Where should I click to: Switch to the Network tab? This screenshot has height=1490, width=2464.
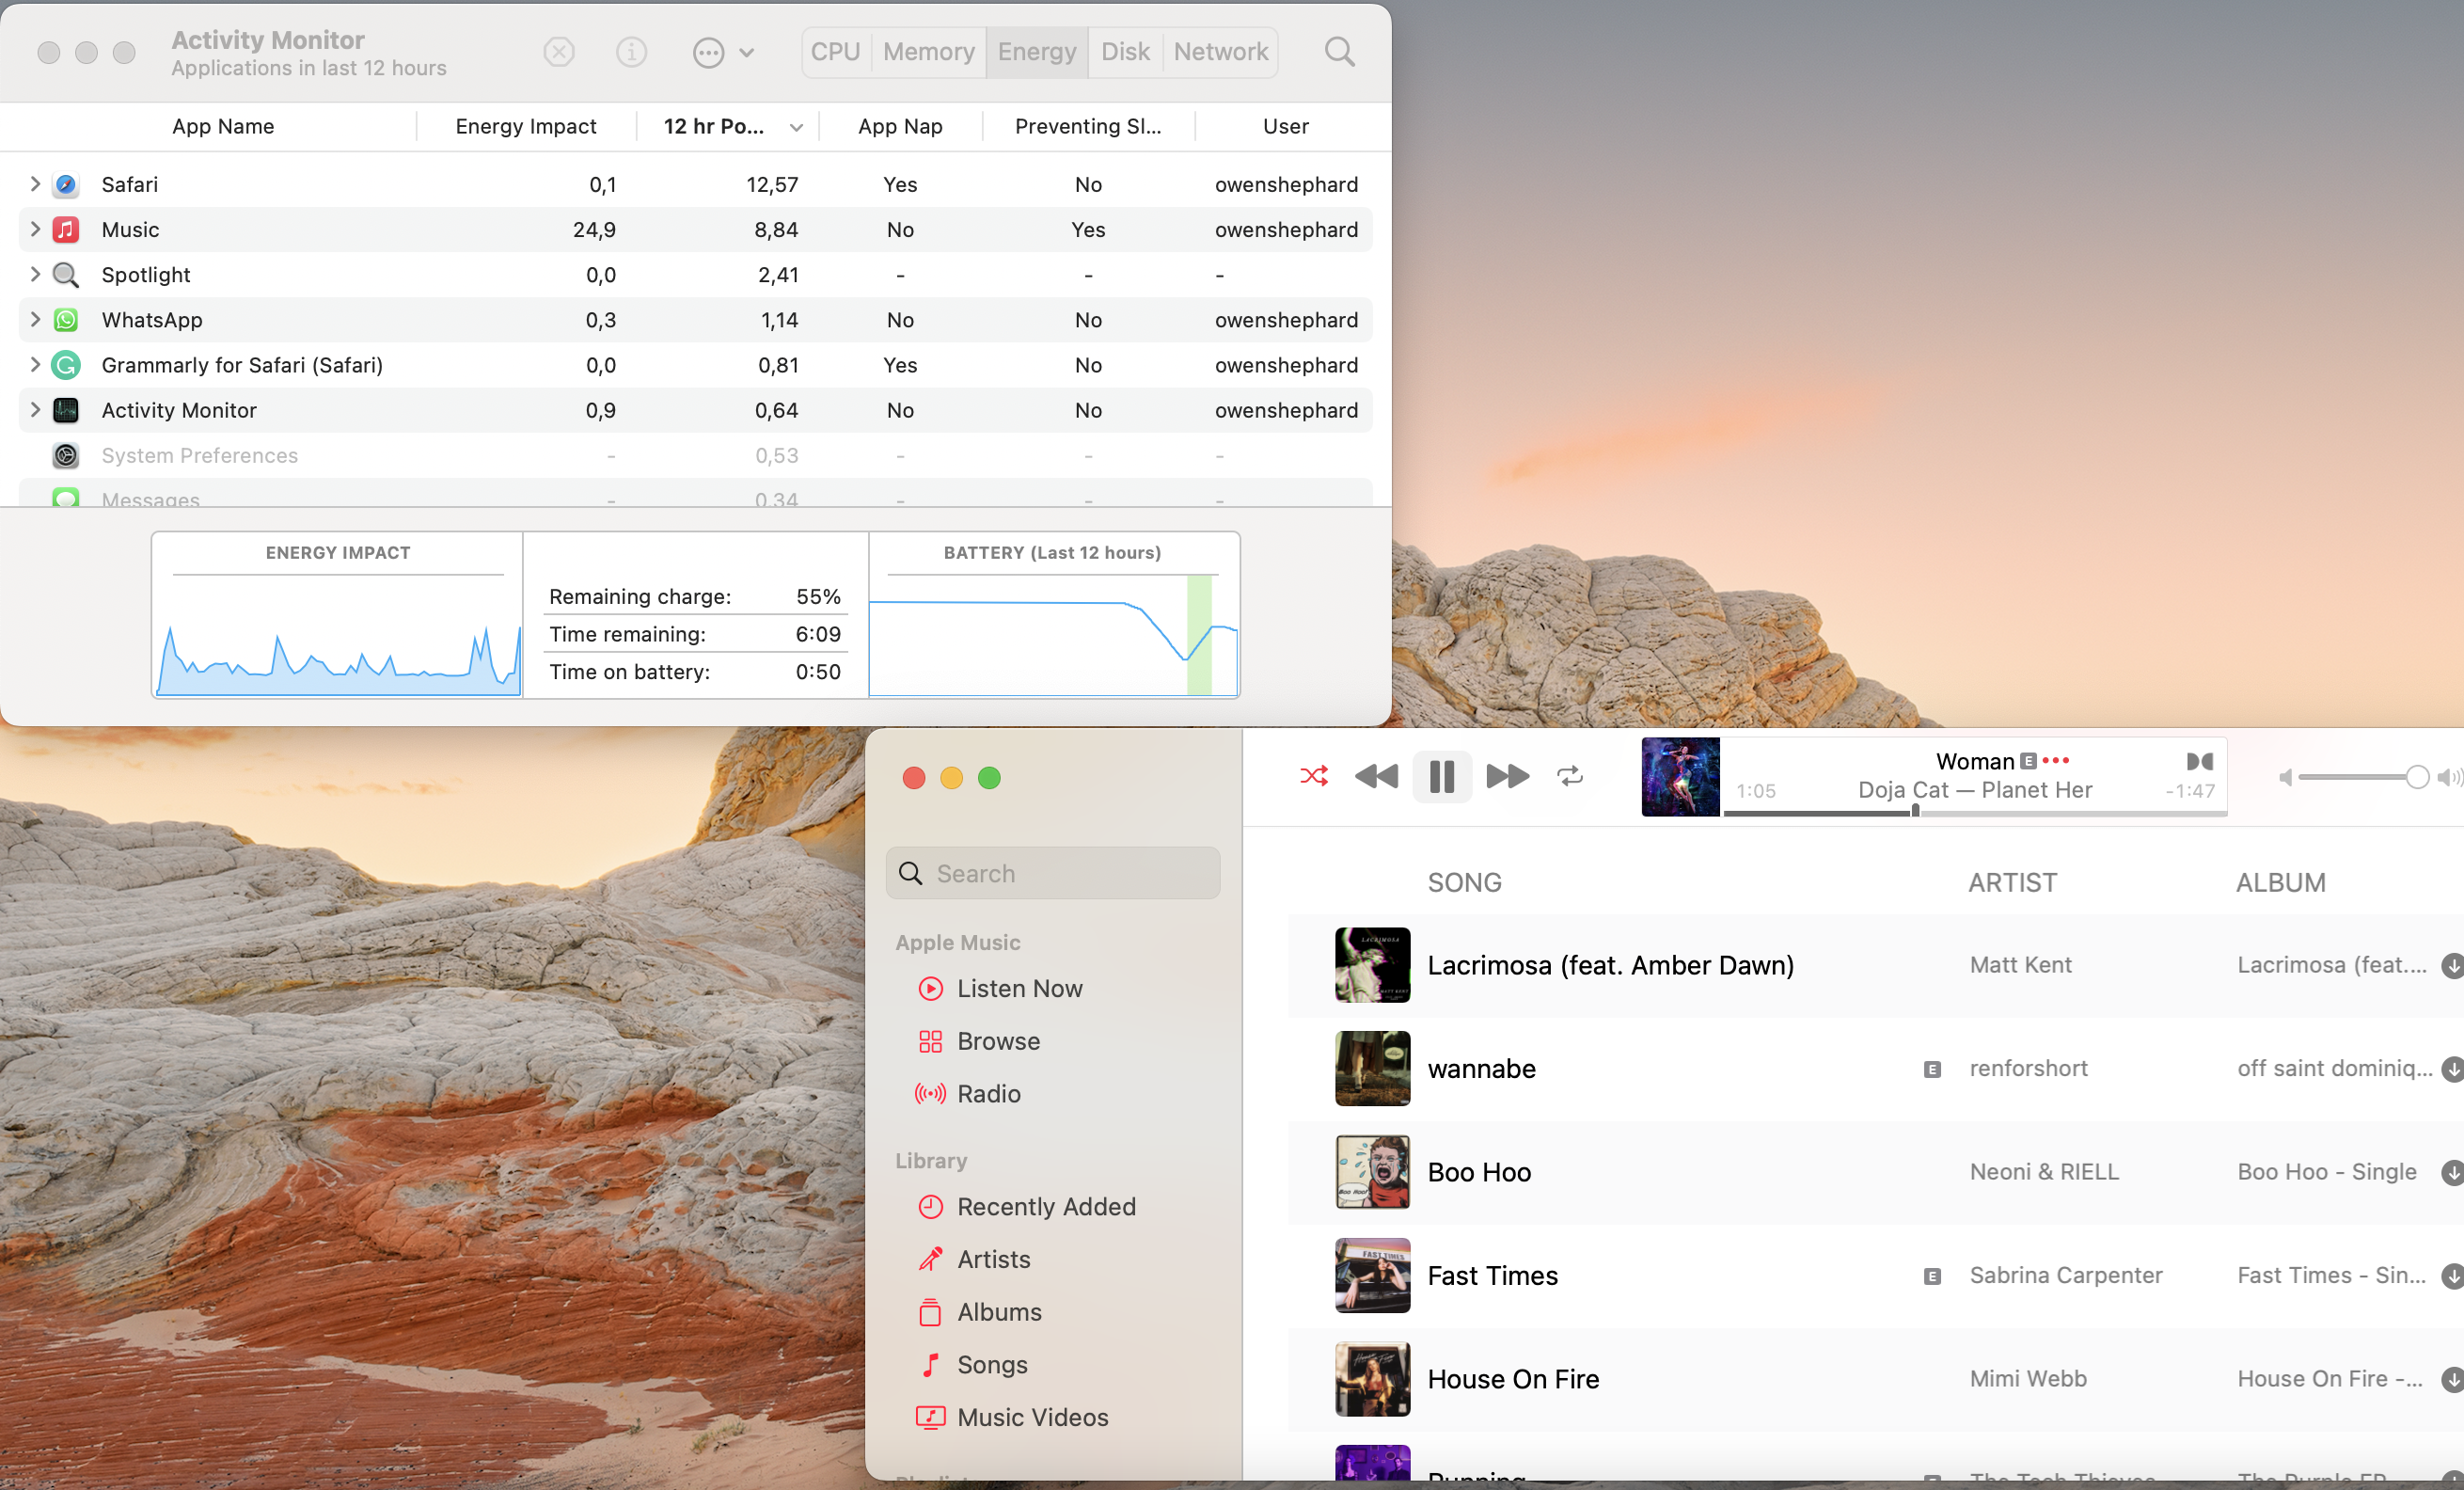[x=1220, y=52]
